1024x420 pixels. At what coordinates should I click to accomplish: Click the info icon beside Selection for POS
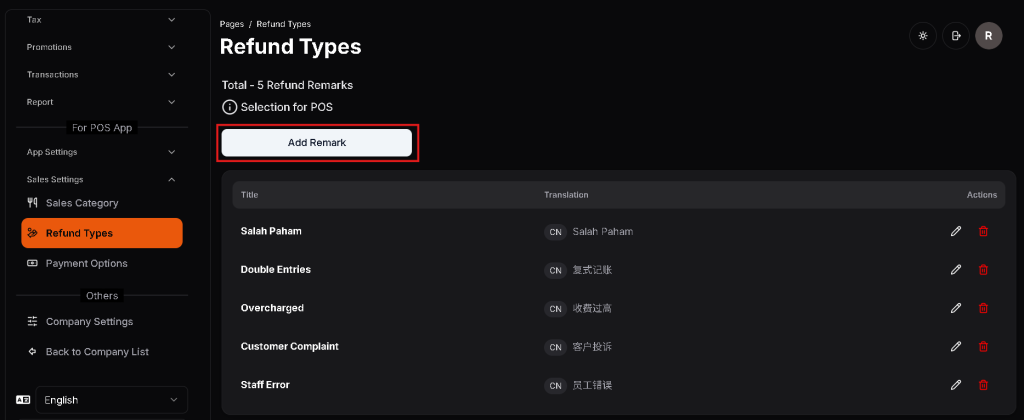tap(229, 107)
